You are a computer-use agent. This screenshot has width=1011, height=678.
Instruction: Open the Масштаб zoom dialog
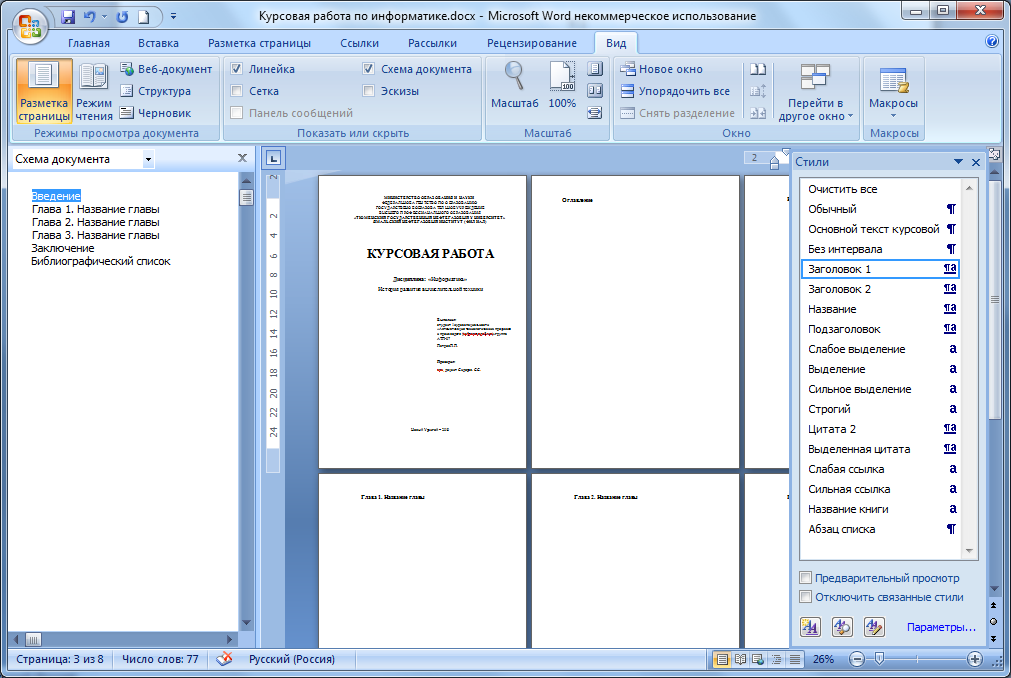tap(514, 85)
